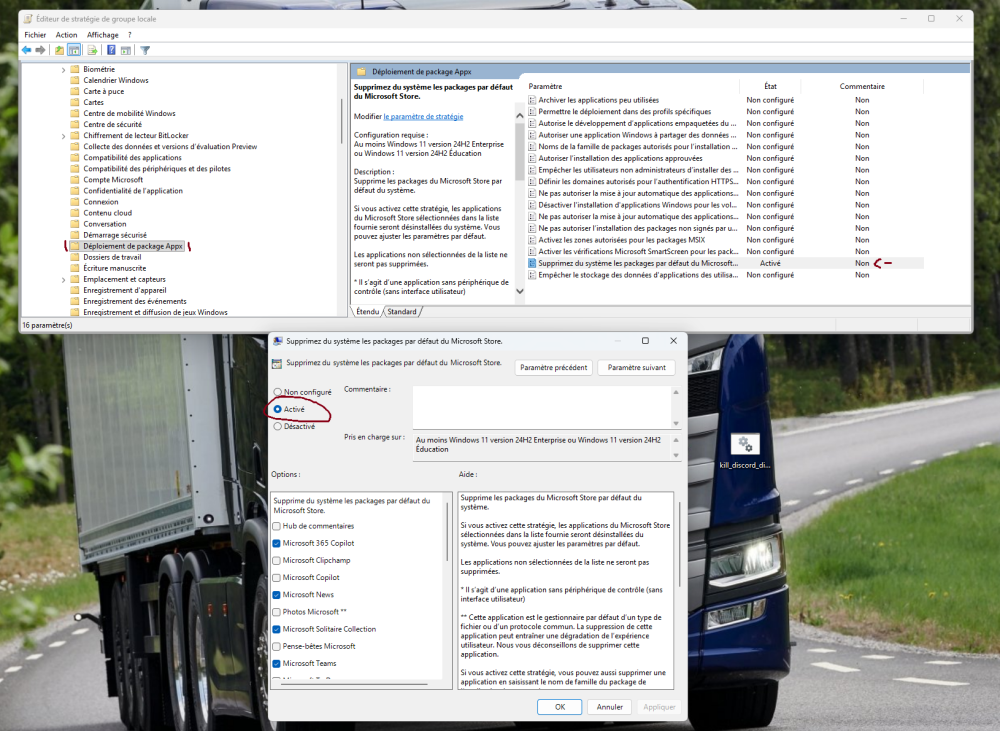Click the policy icon for Archiver les applications peu utilisées
Viewport: 1000px width, 731px height.
(532, 100)
